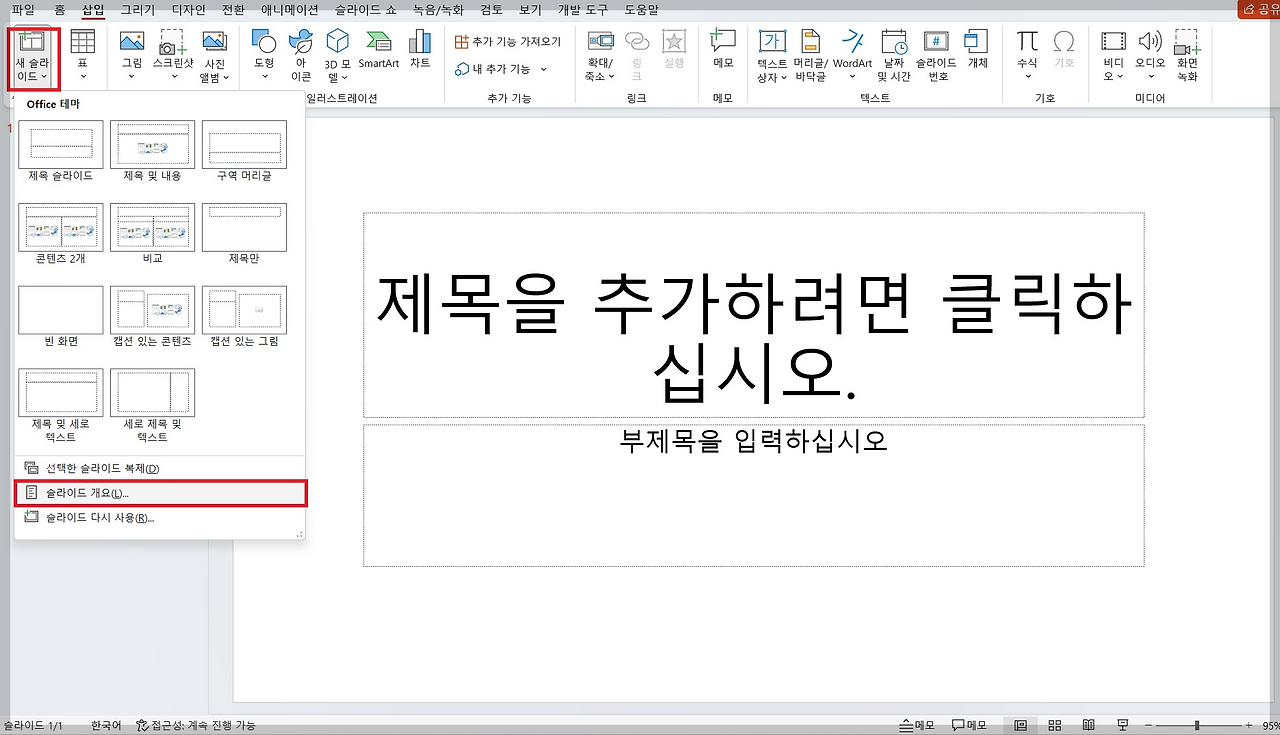
Task: Insert slide number with 슬라이드 번호
Action: (937, 55)
